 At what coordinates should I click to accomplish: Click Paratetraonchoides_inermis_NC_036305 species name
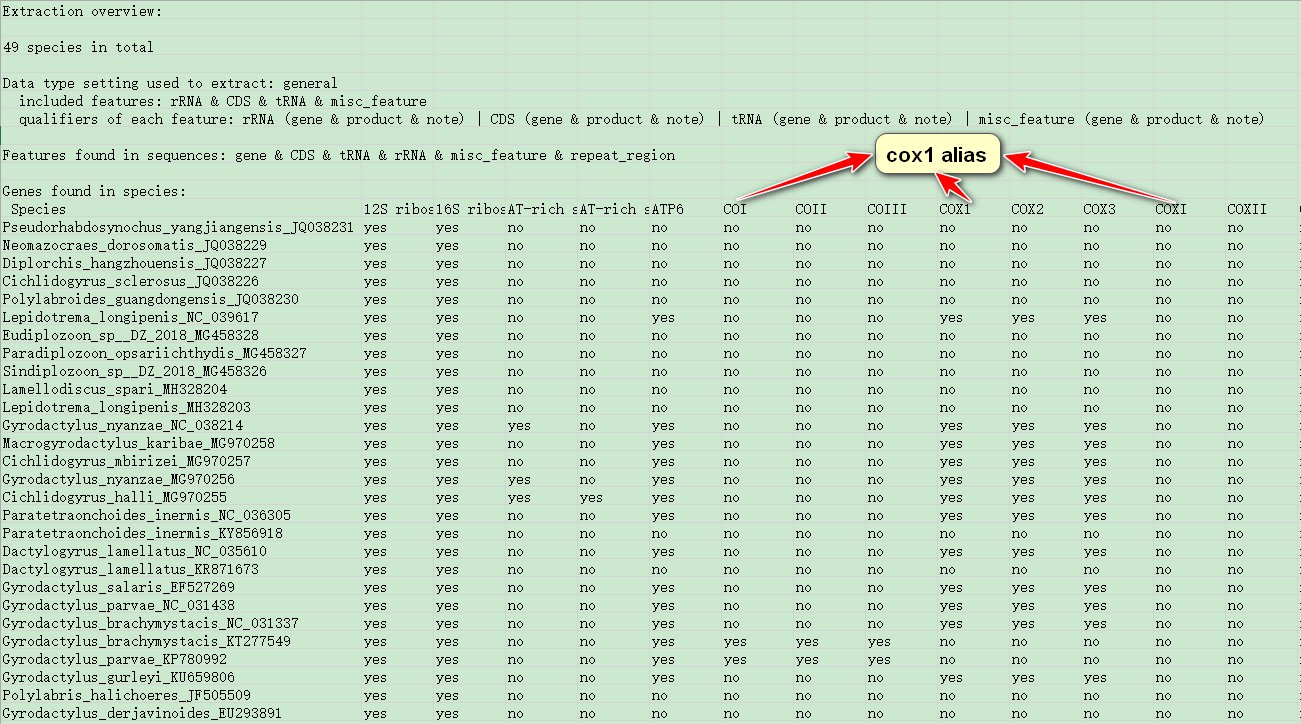[146, 516]
